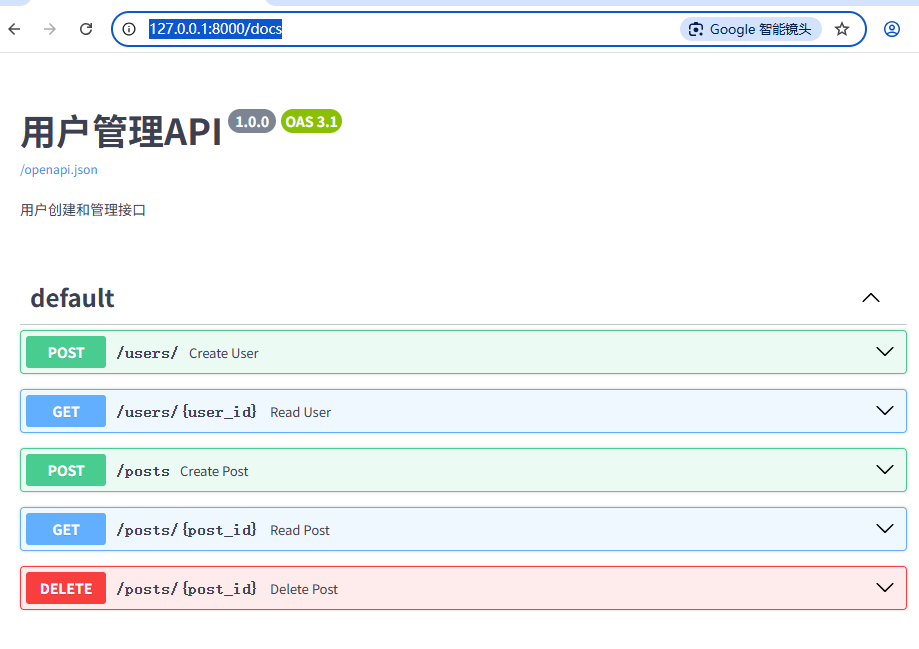Click the site information icon in address bar
This screenshot has width=919, height=649.
click(129, 29)
